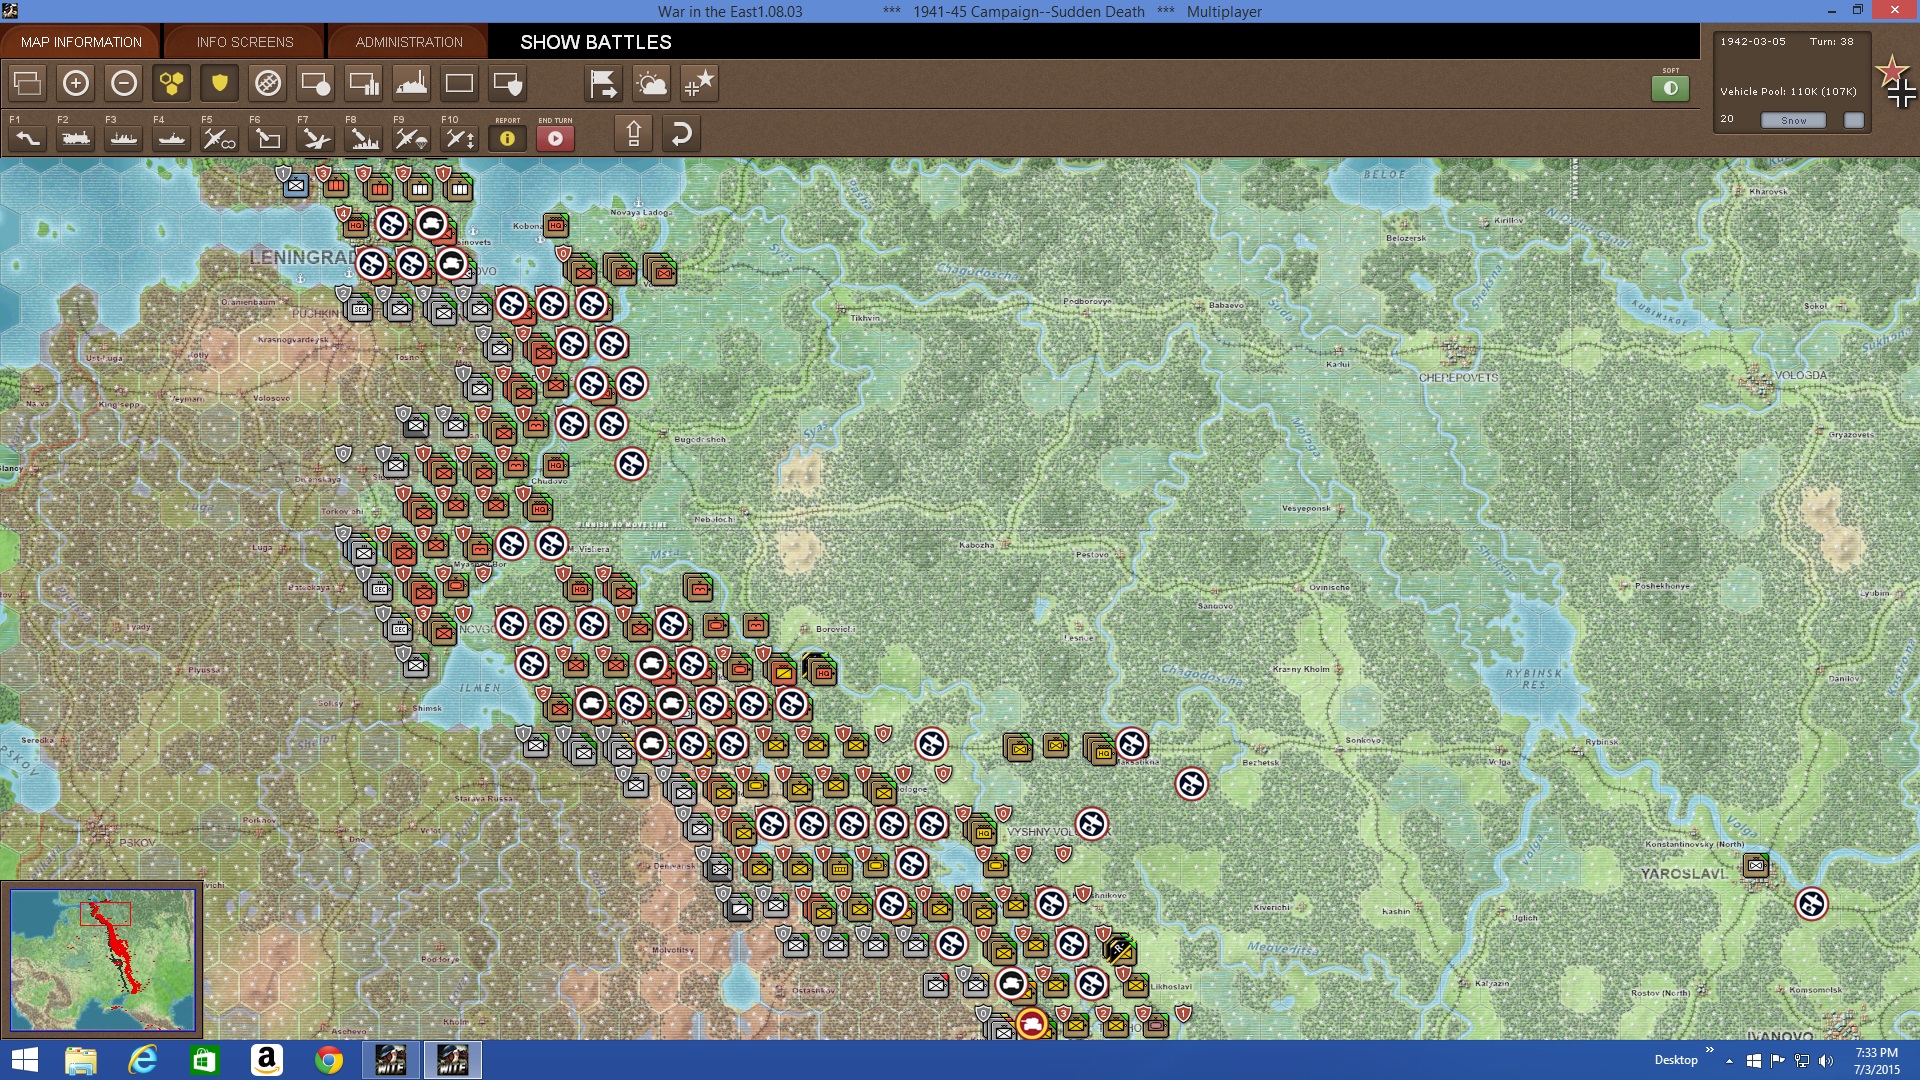The height and width of the screenshot is (1080, 1920).
Task: Toggle the green SOFT factor switch
Action: point(1670,88)
